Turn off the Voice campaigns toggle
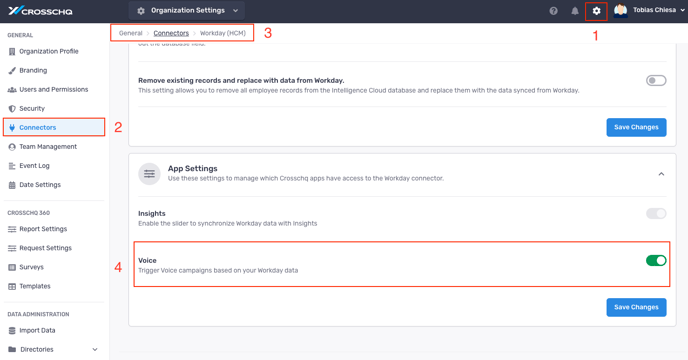Screen dimensions: 688x360 coord(656,260)
